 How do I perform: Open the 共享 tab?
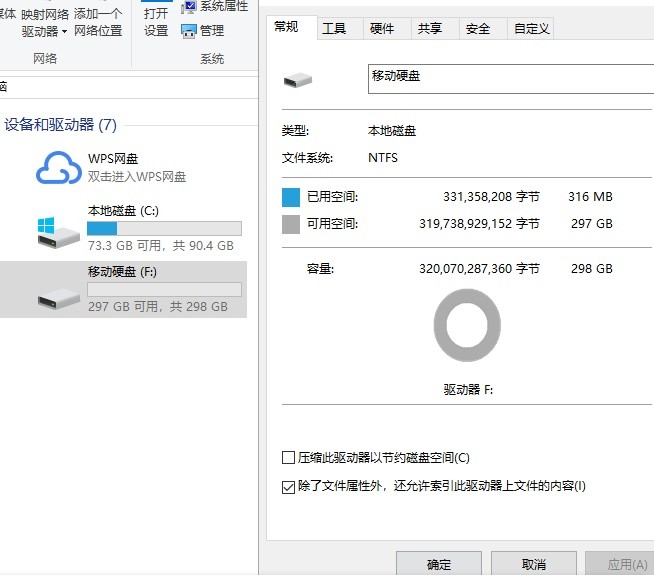coord(435,28)
